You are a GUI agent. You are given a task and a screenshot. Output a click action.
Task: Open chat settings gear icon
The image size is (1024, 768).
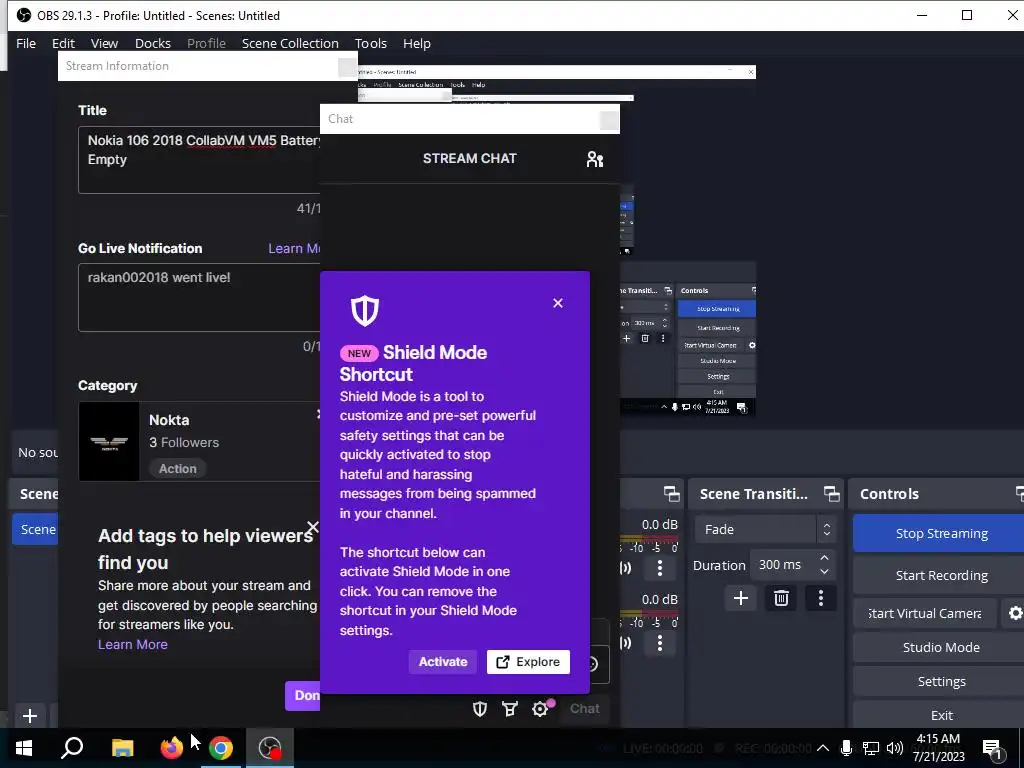click(541, 709)
